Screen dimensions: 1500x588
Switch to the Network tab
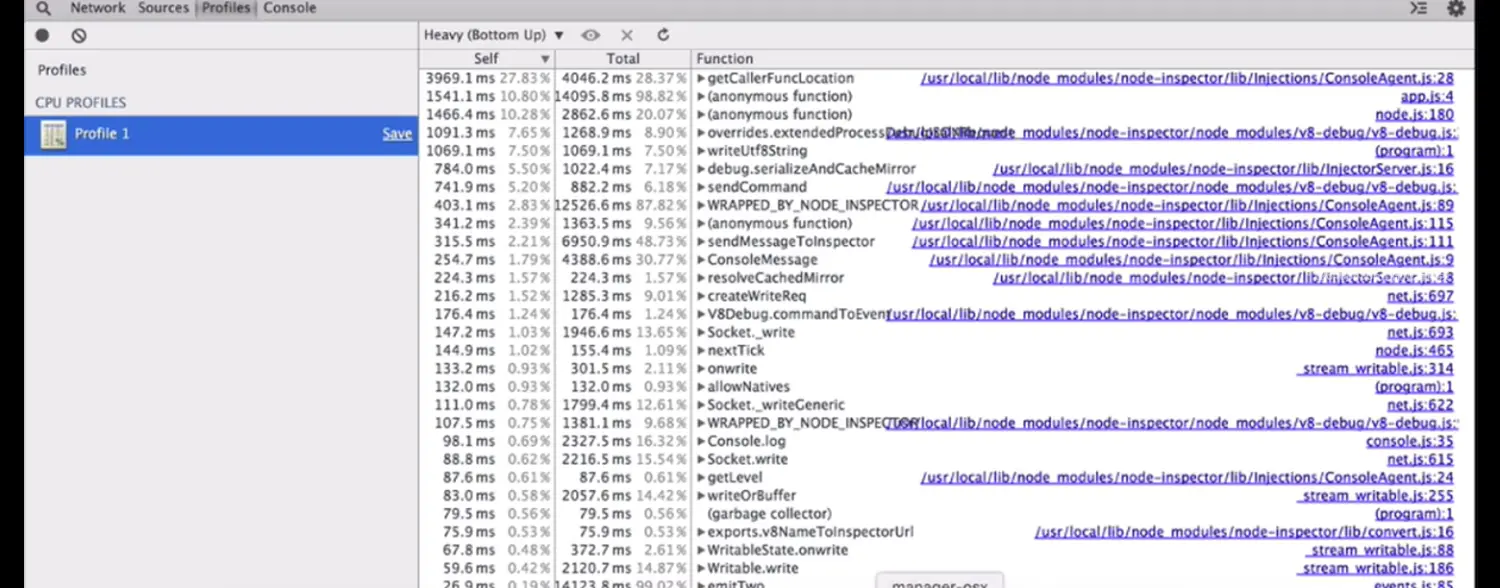[98, 8]
